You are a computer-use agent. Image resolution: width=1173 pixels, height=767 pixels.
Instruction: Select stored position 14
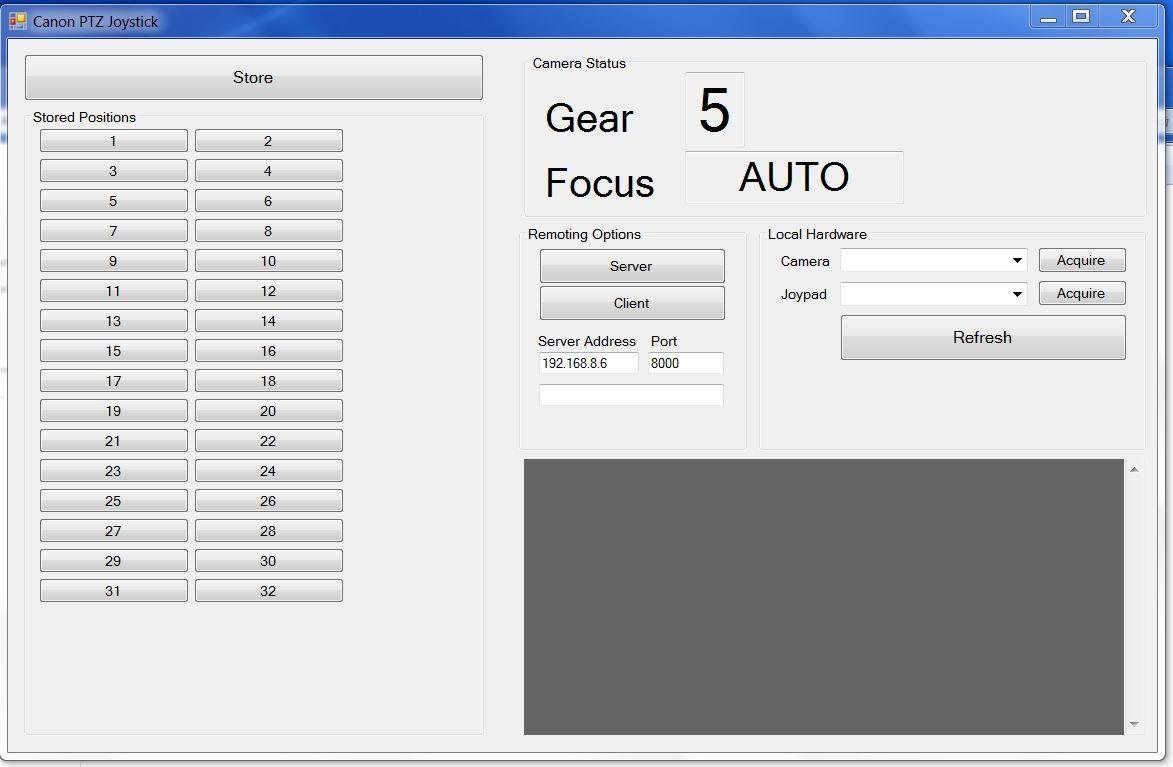coord(269,320)
